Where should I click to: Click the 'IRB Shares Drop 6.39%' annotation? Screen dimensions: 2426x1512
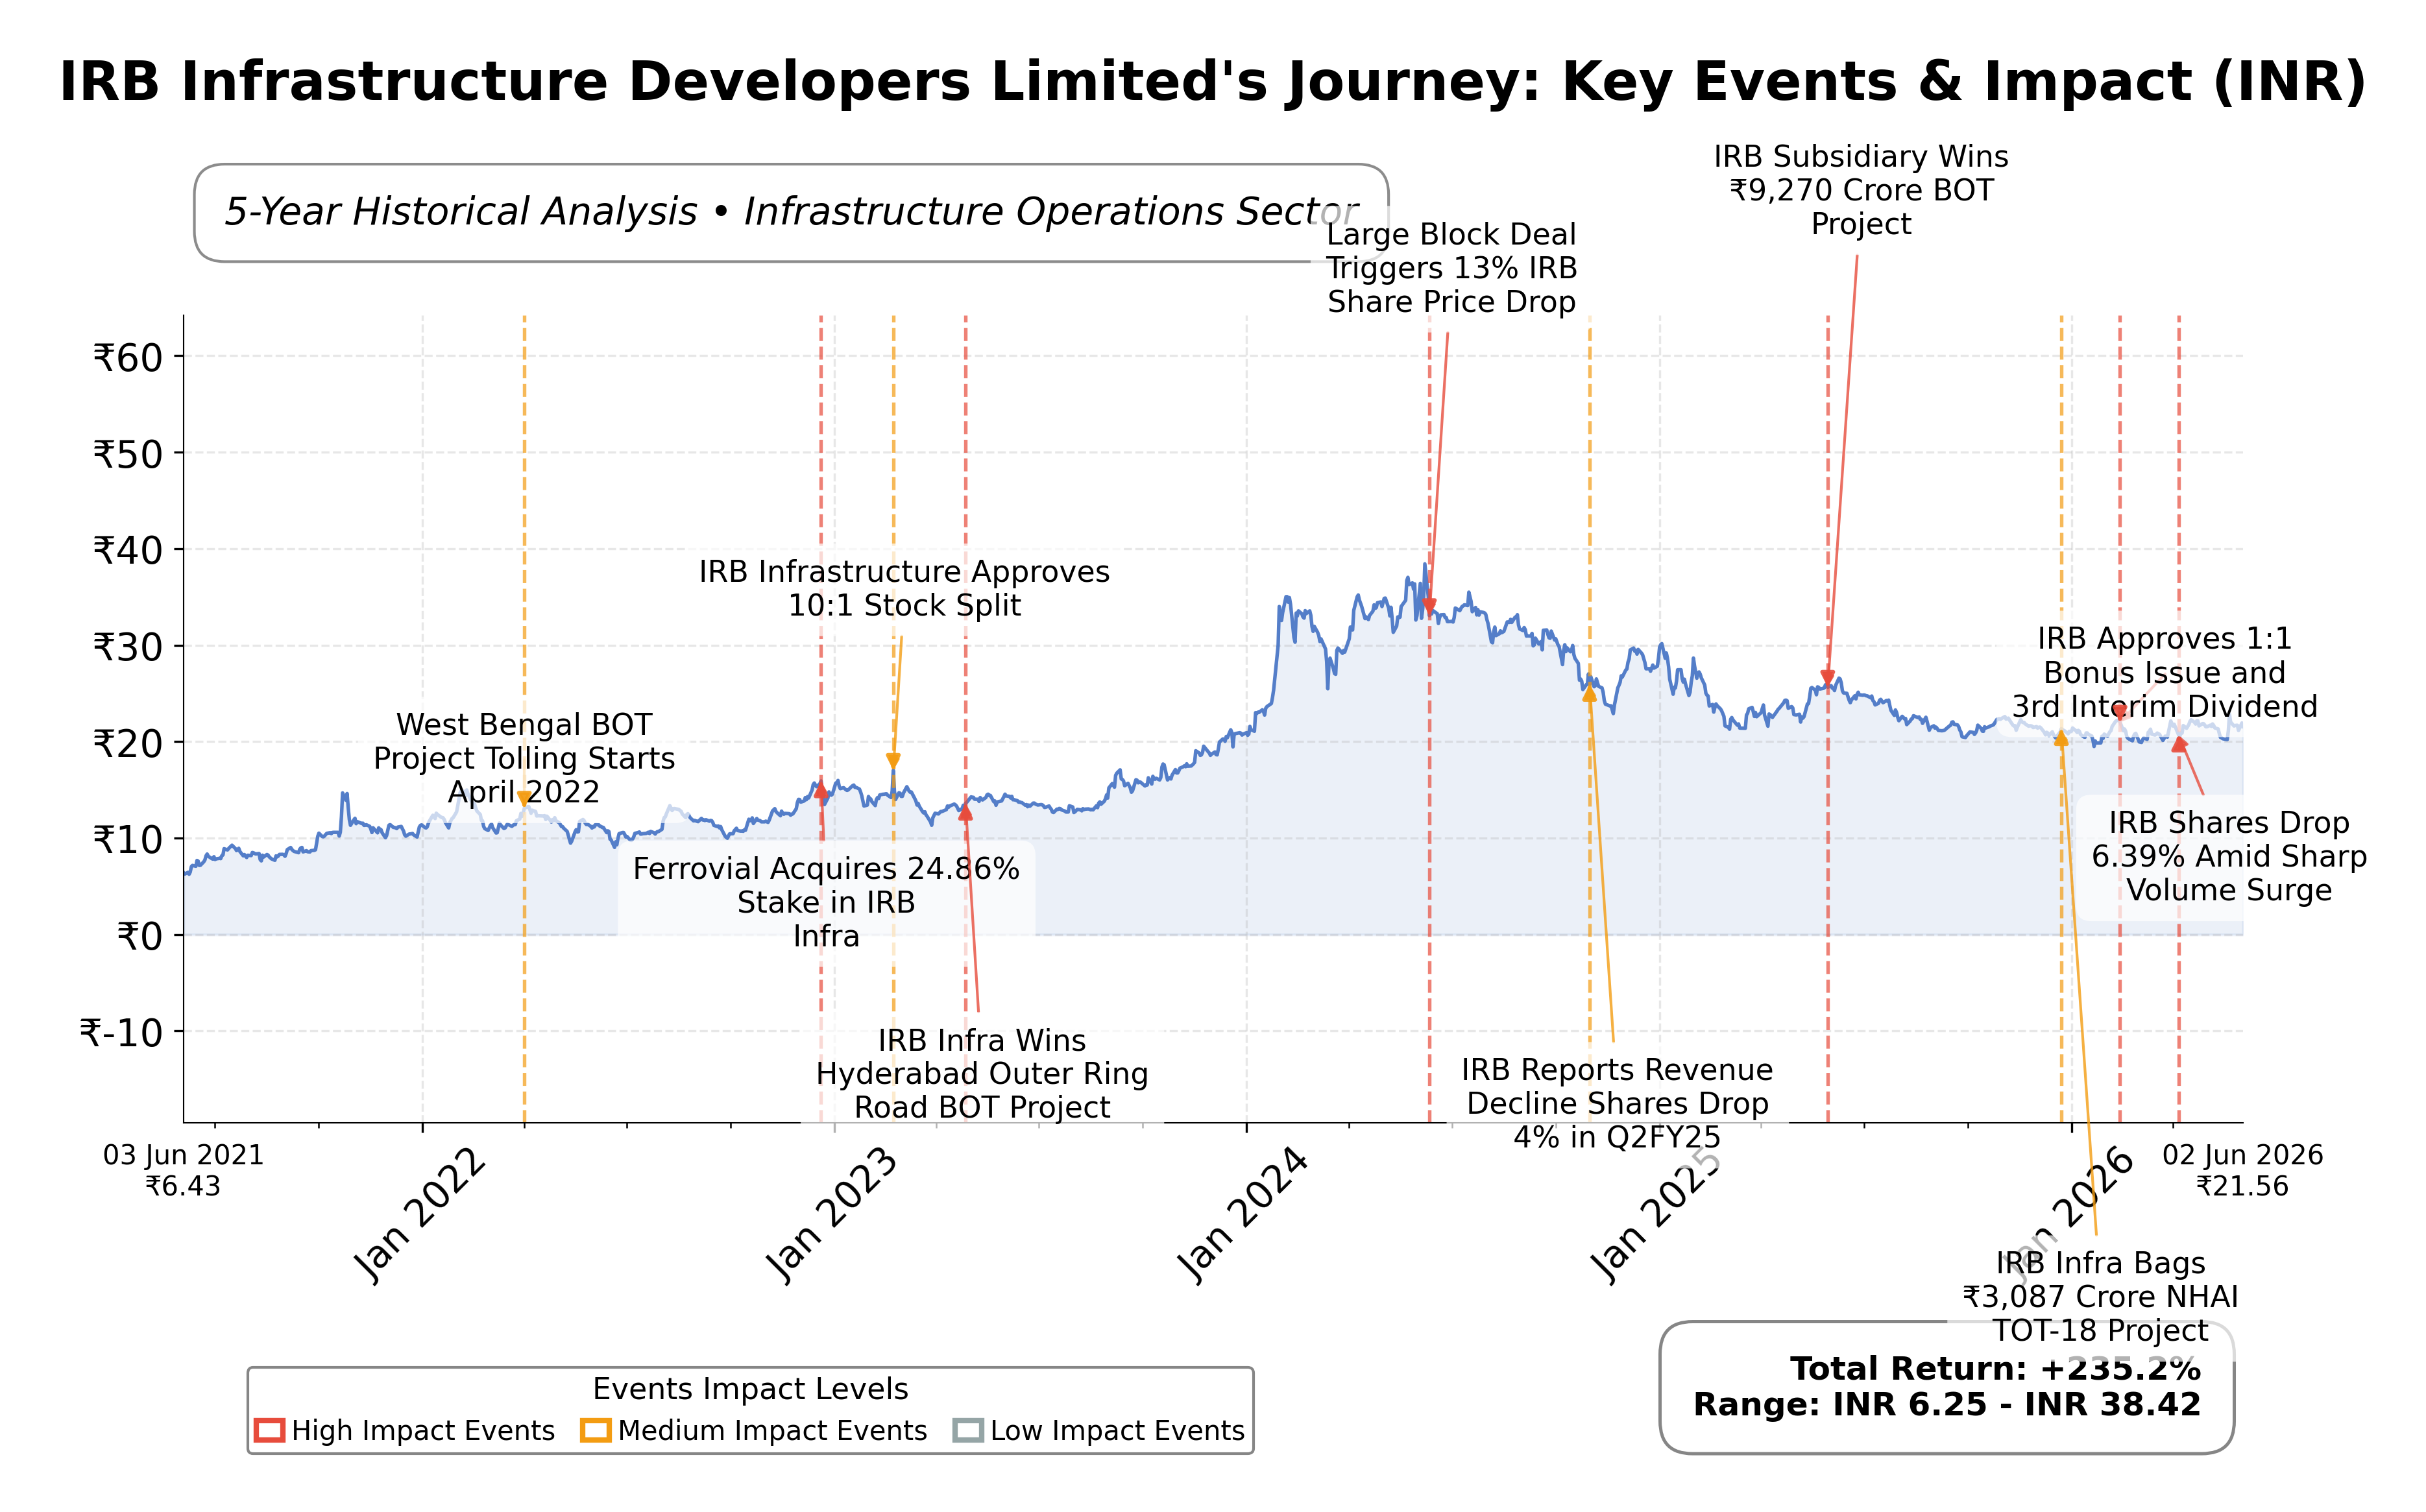click(x=2229, y=856)
